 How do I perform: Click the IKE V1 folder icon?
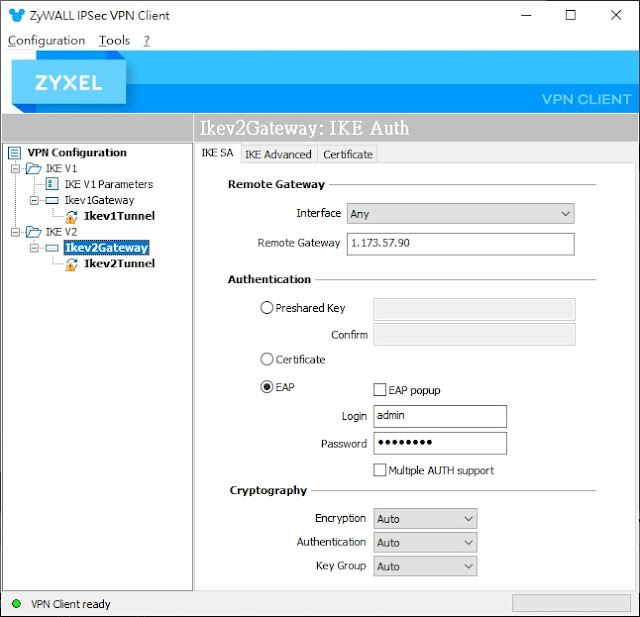pyautogui.click(x=33, y=168)
